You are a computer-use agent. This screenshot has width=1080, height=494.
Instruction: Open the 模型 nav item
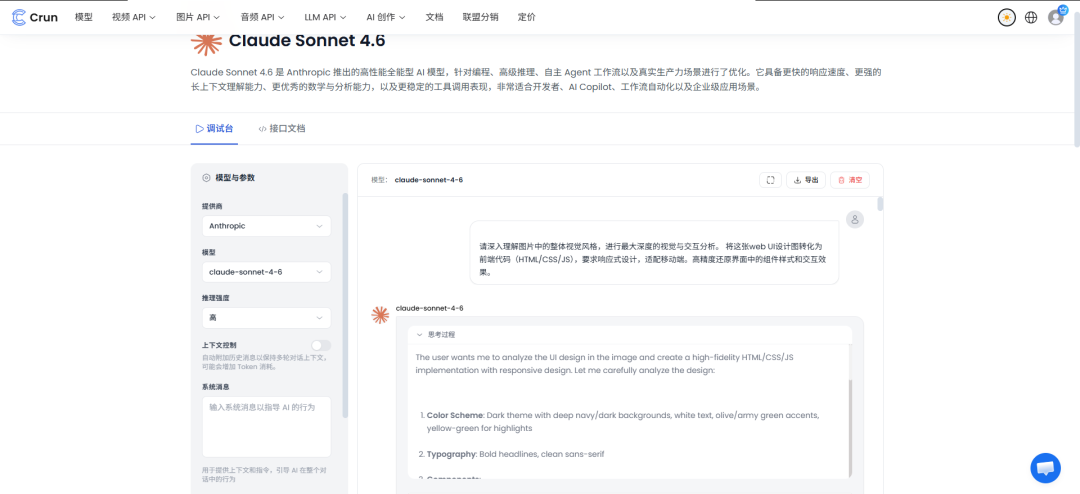pyautogui.click(x=83, y=17)
